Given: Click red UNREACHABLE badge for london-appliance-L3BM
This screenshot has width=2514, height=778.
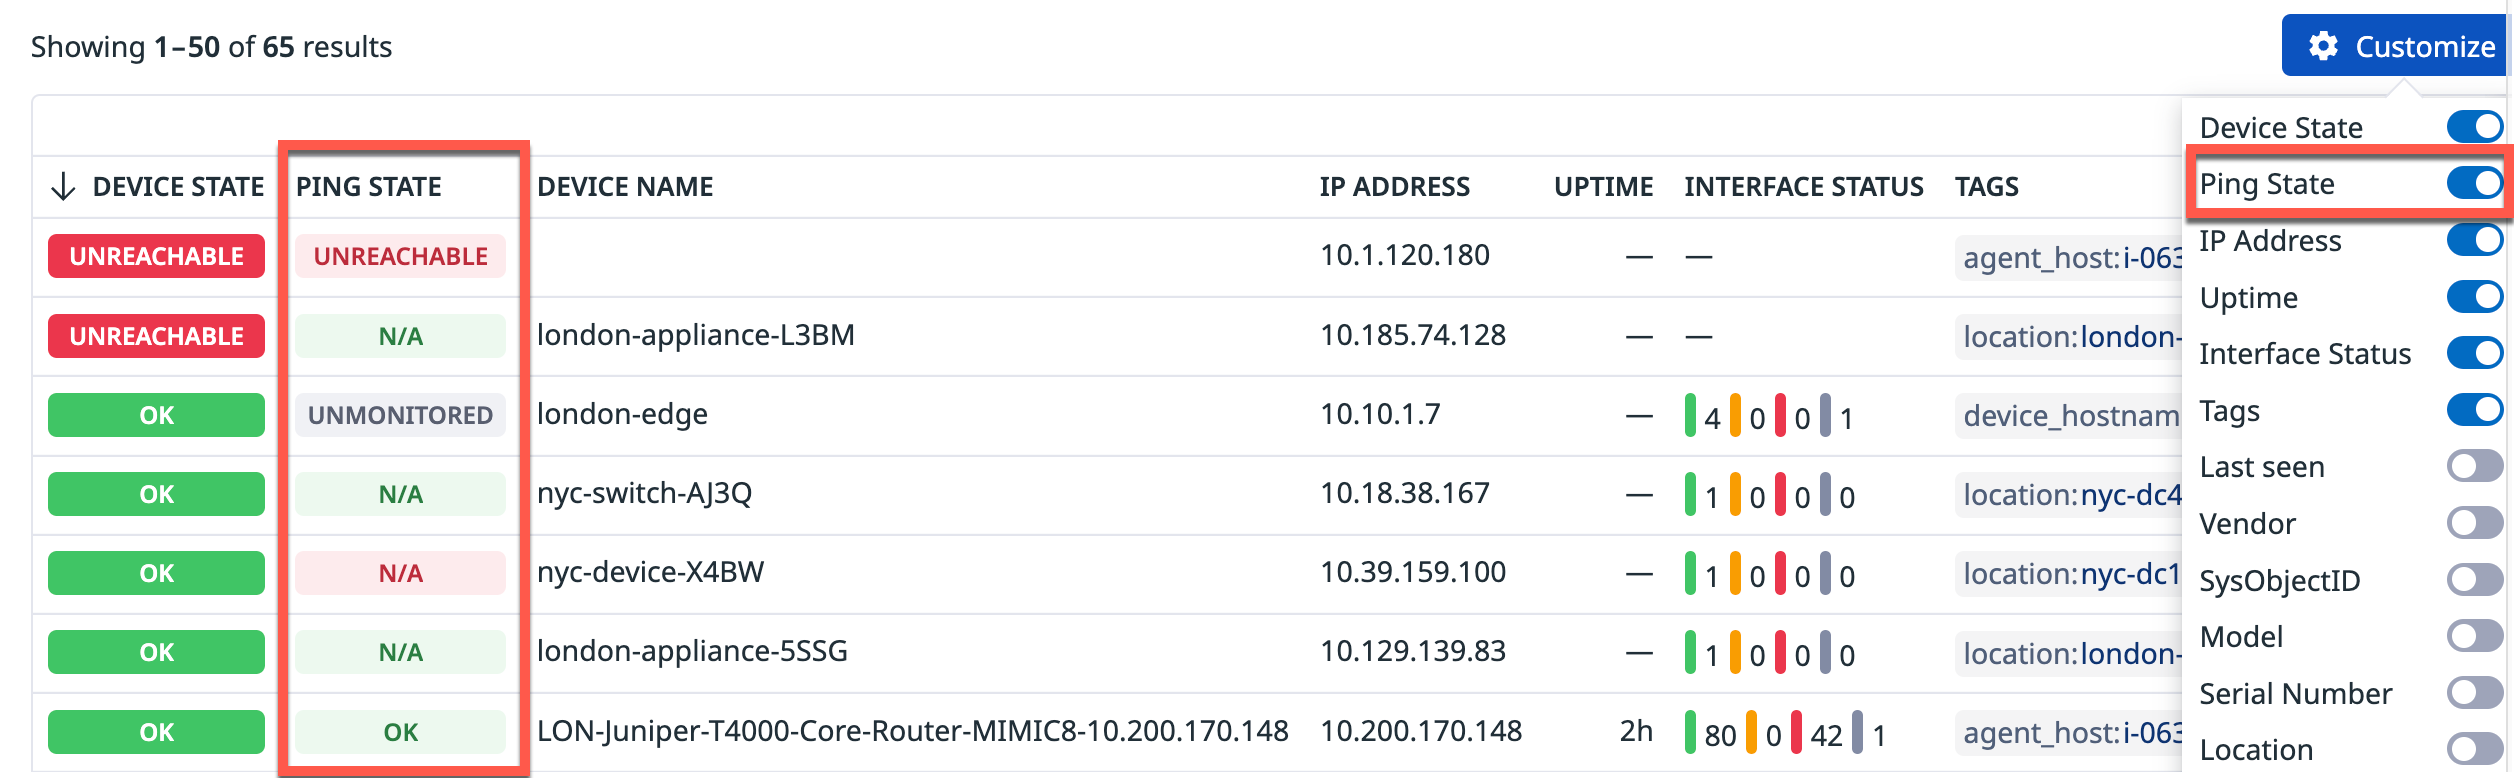Looking at the screenshot, I should [156, 336].
